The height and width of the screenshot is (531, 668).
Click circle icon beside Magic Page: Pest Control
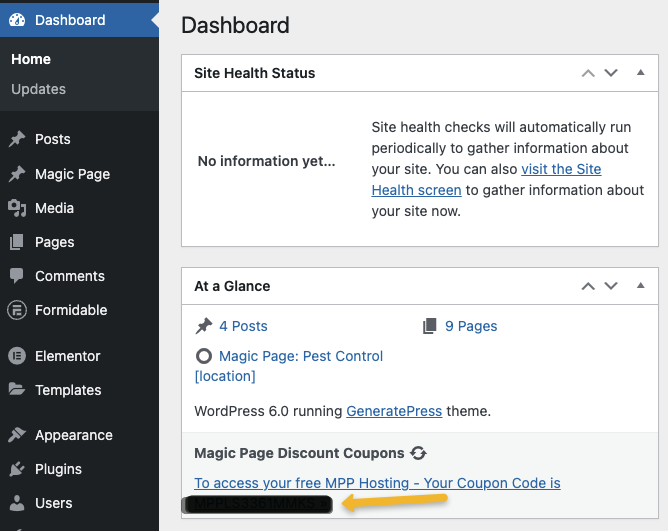[204, 356]
